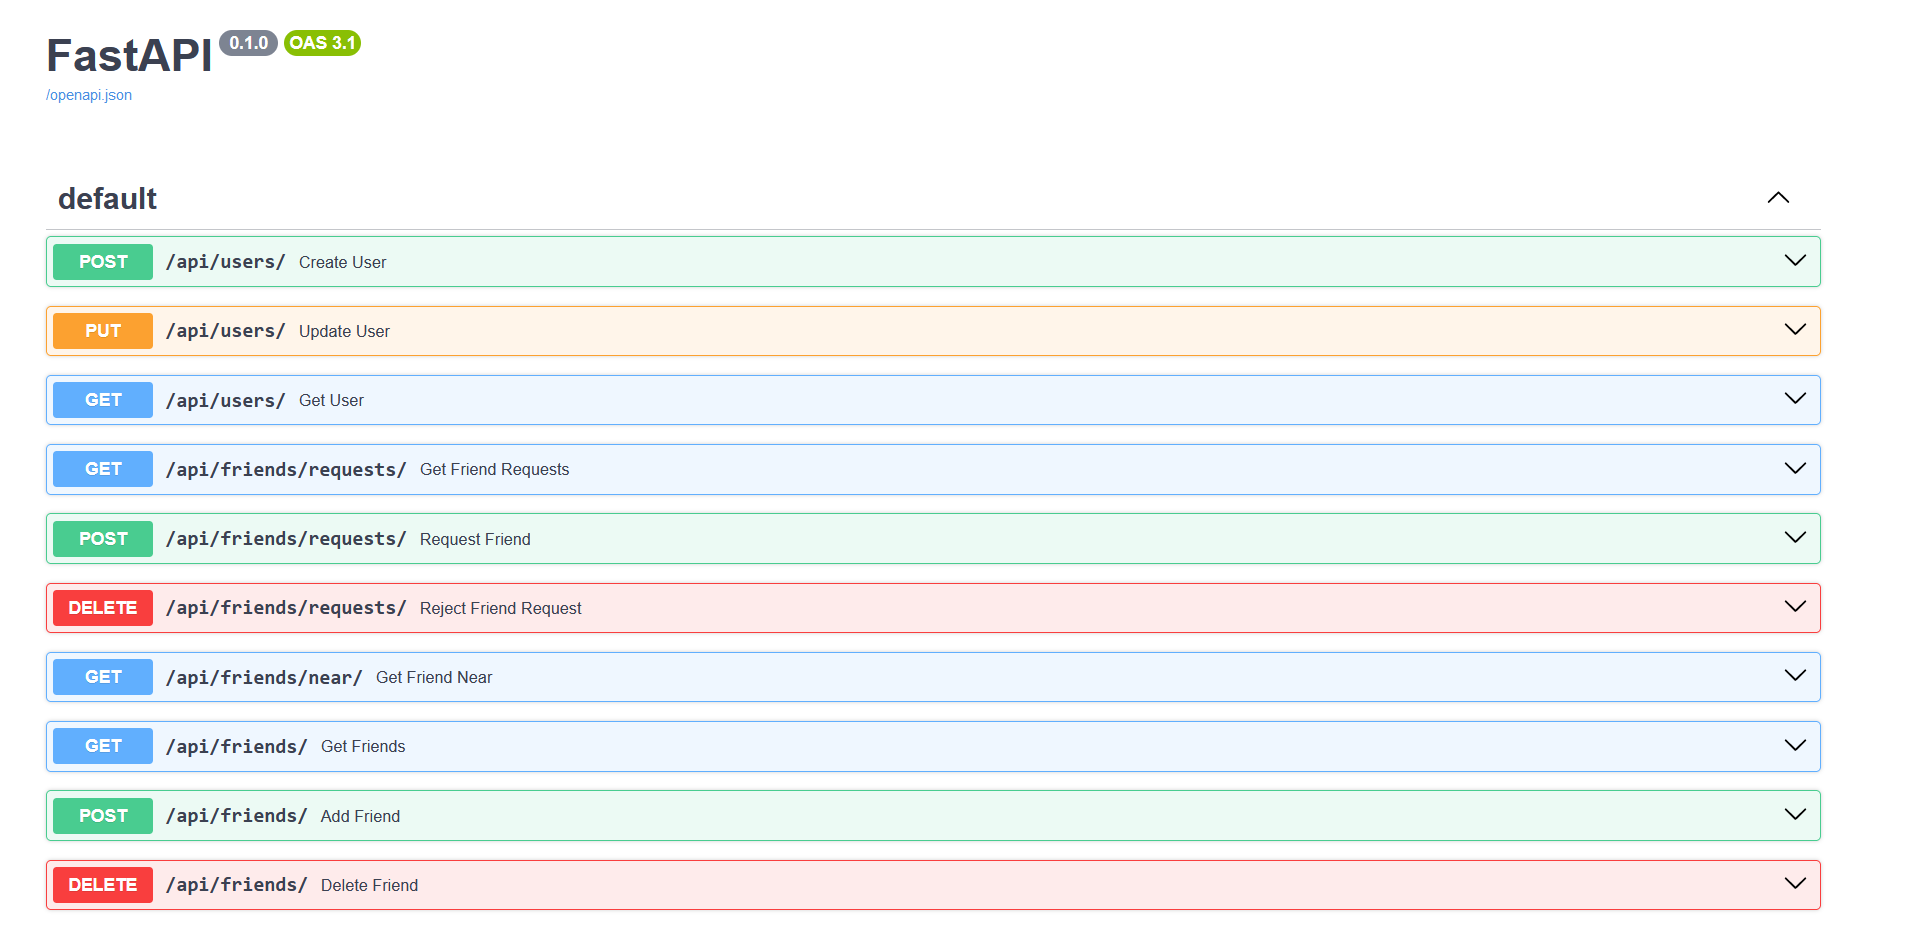Click /api/friends/ path in Delete Friend row
The width and height of the screenshot is (1906, 948).
coord(237,885)
